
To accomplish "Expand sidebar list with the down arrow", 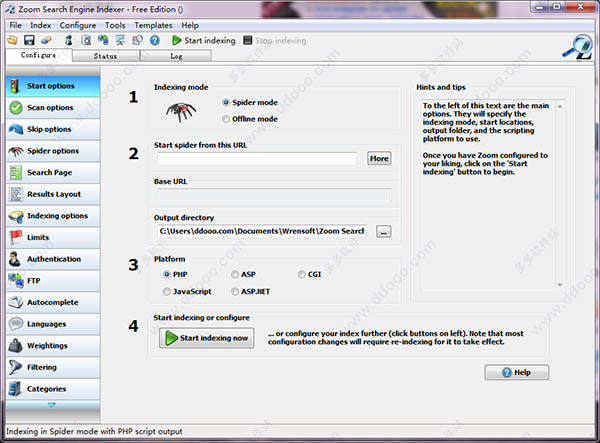I will [52, 405].
